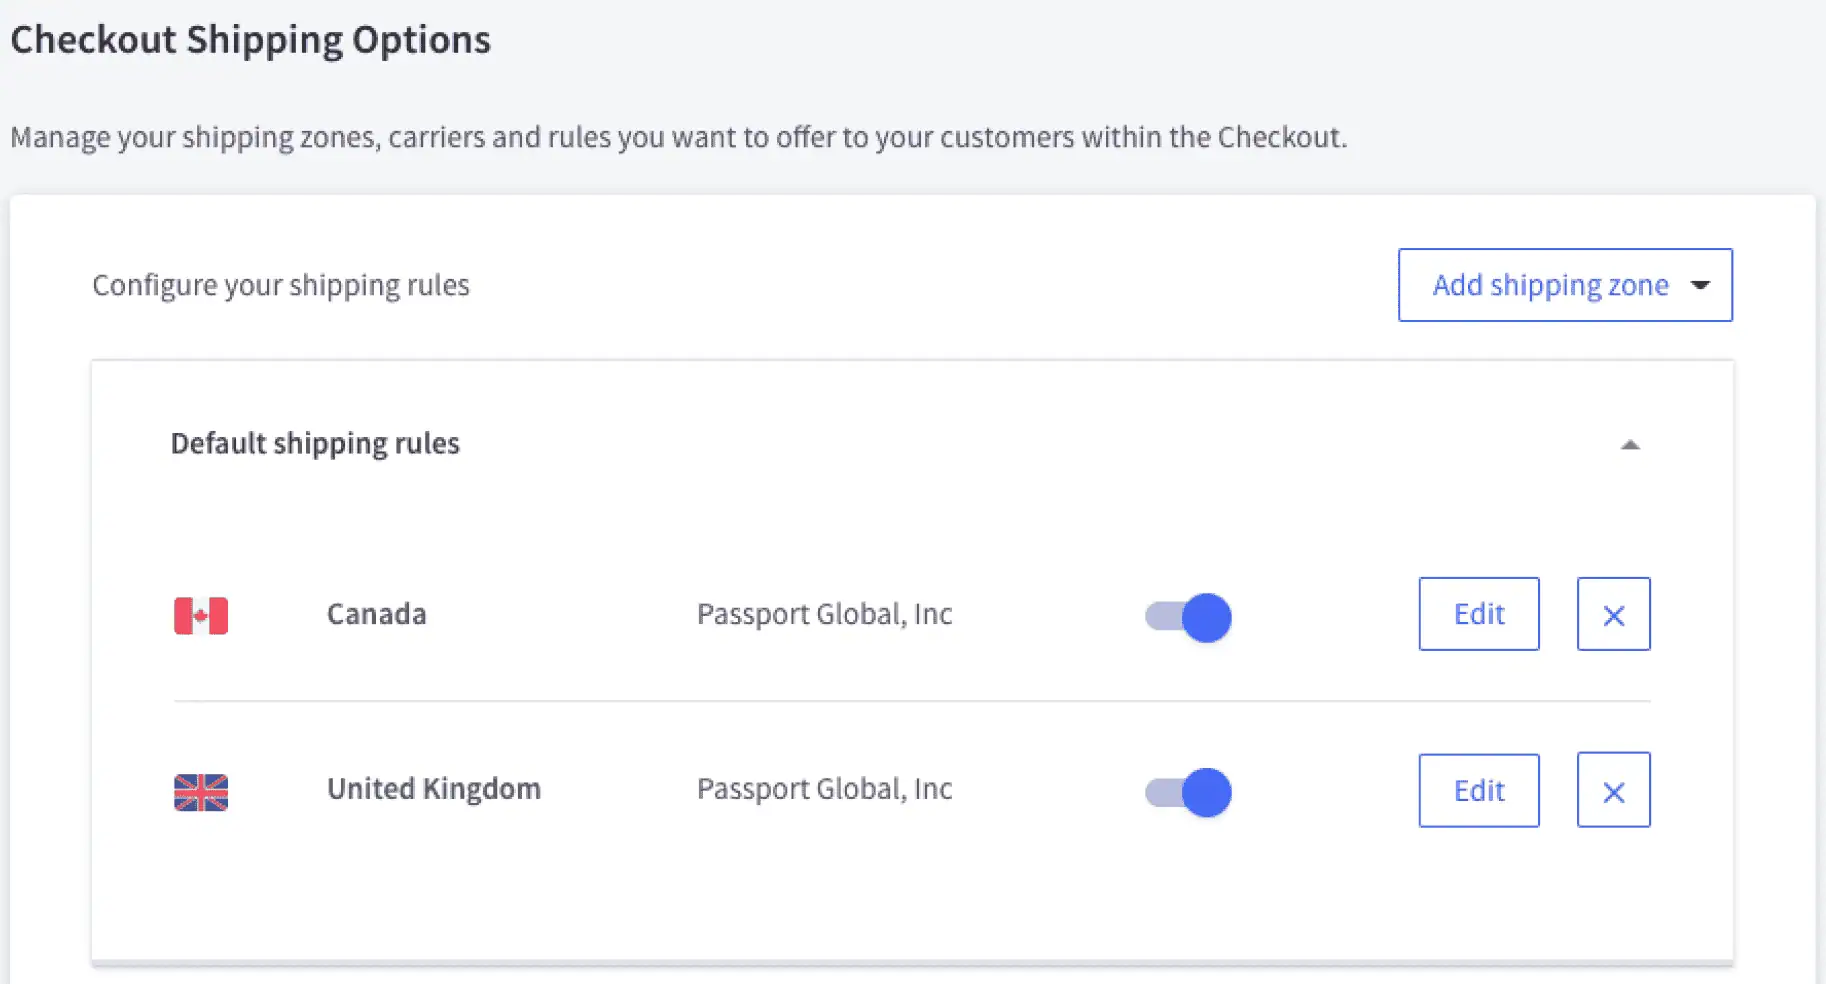Remove the Canada shipping rule
The width and height of the screenshot is (1826, 984).
(1613, 615)
